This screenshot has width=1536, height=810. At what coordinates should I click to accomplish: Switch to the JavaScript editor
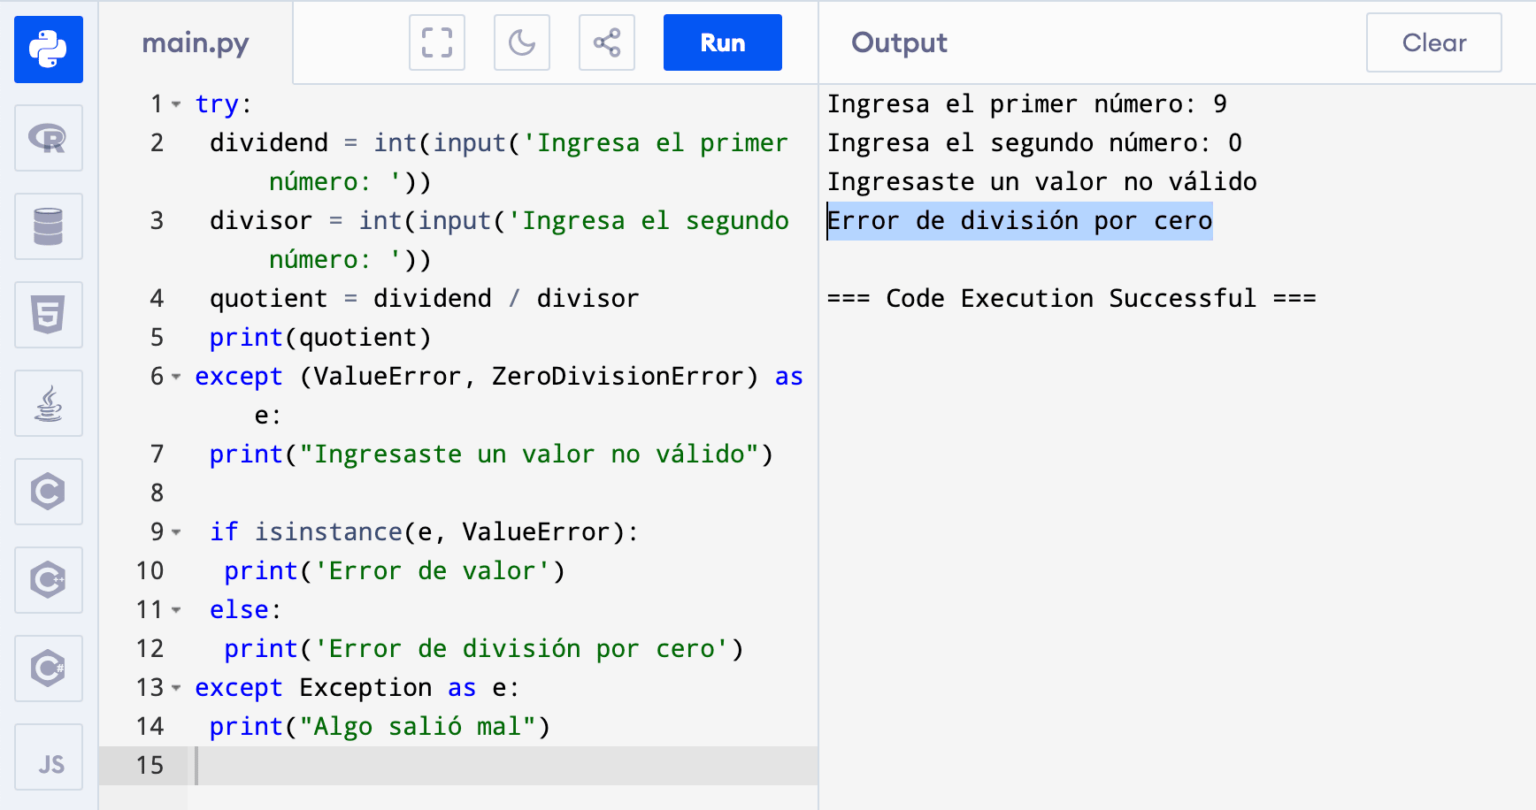[48, 757]
